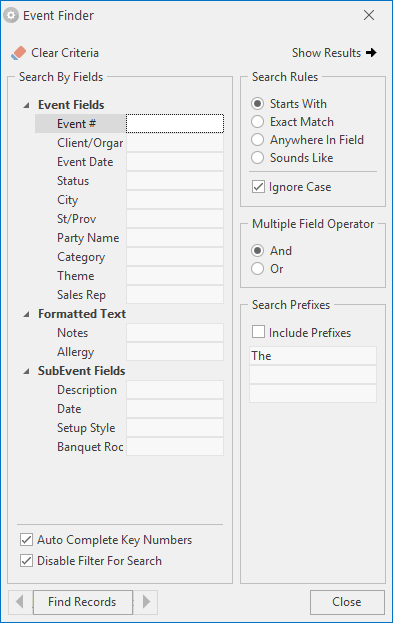Click the previous record left arrow
Viewport: 393px width, 623px height.
19,602
